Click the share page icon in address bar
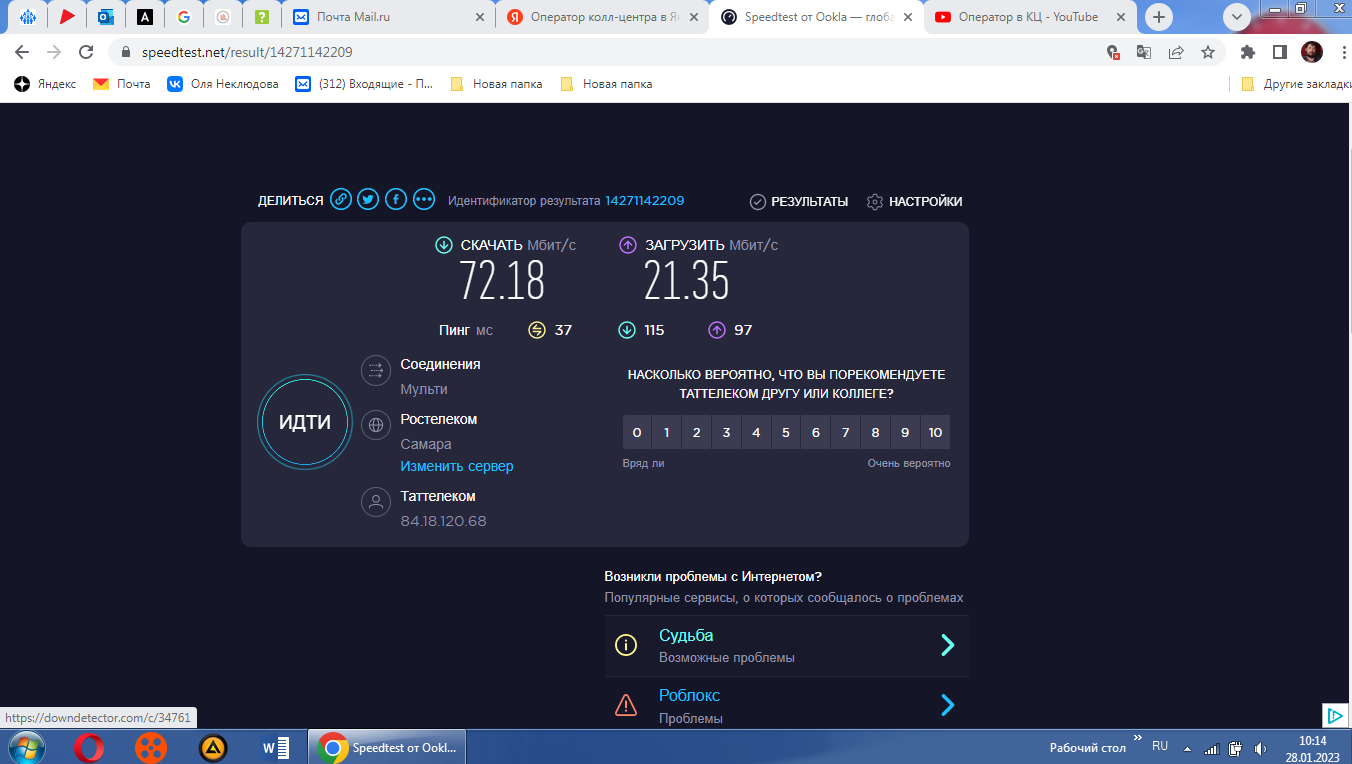Screen dimensions: 1352x764 click(1176, 52)
